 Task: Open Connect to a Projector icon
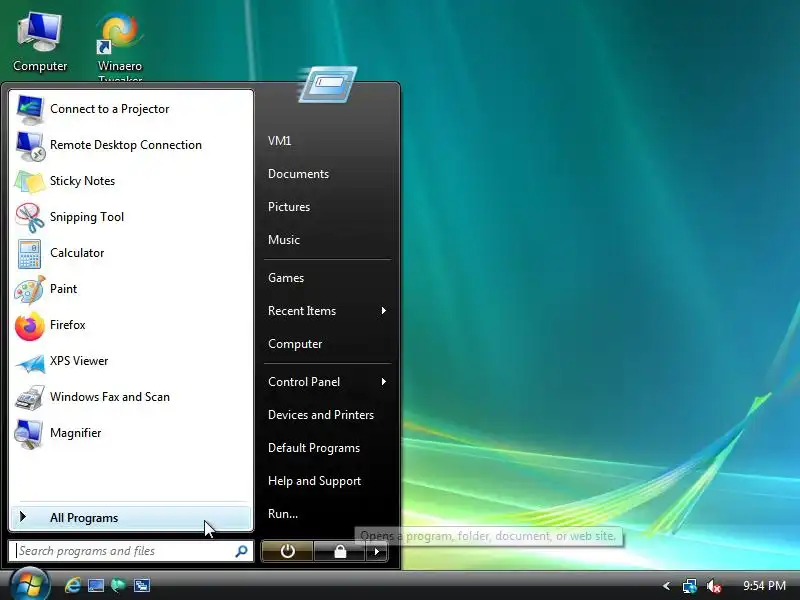(30, 109)
